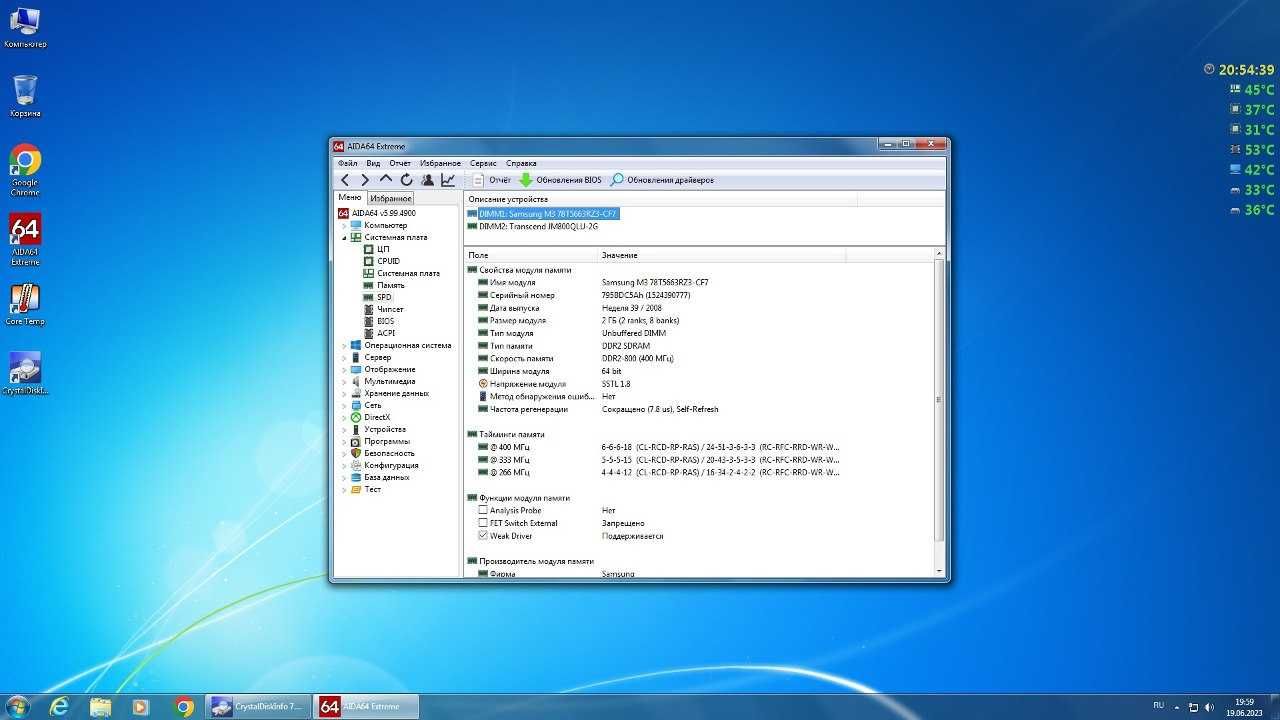
Task: Collapse the Системная плата parent node
Action: (344, 237)
